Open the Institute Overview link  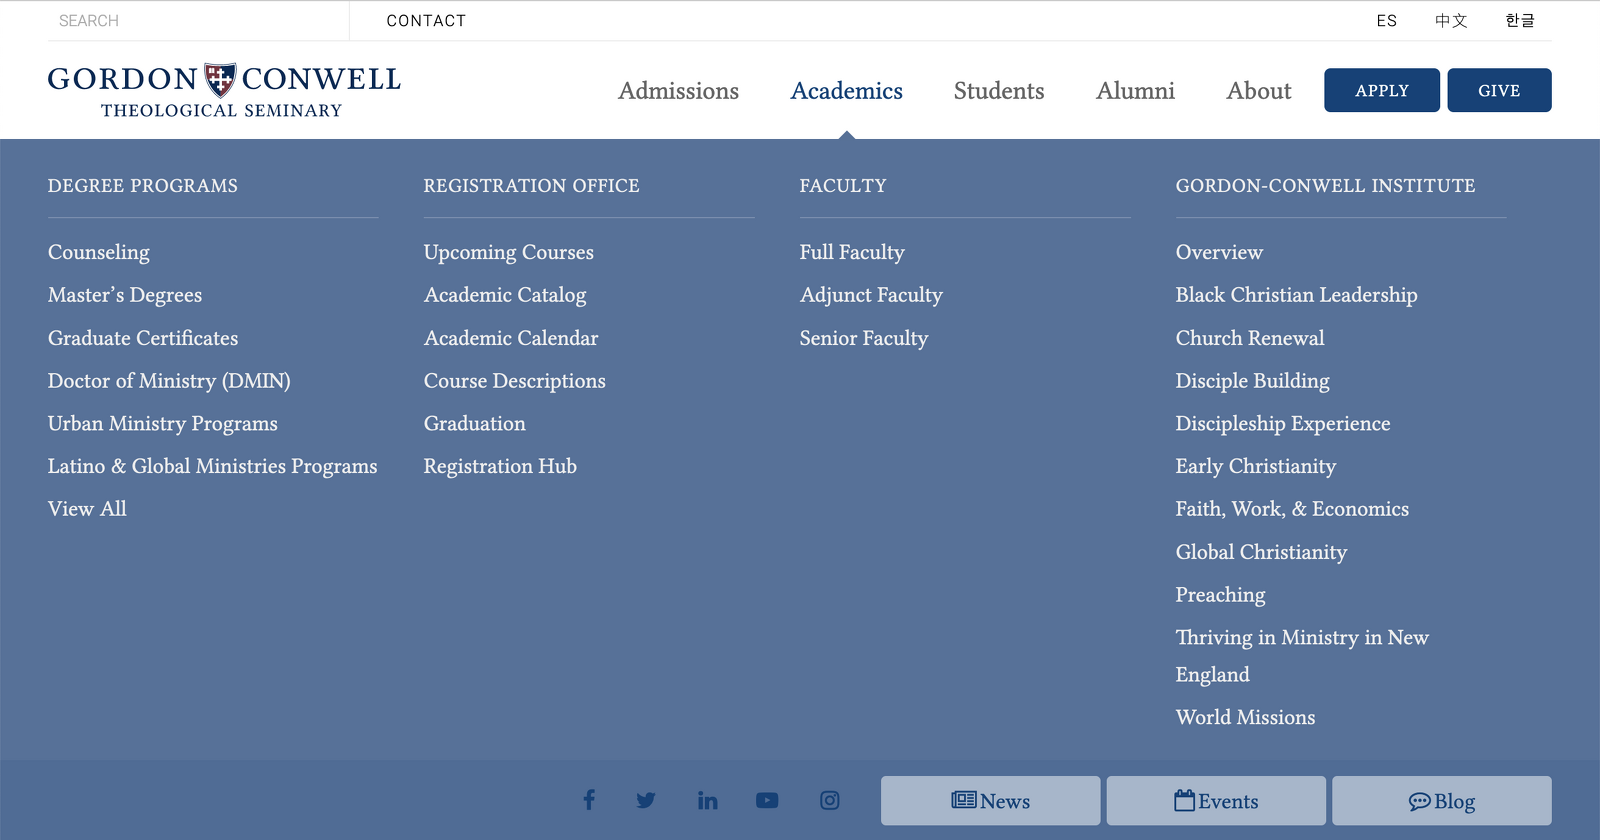coord(1219,252)
